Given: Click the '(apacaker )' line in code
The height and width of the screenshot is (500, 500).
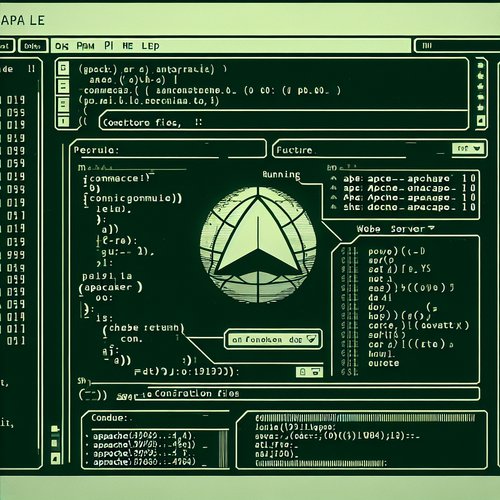Looking at the screenshot, I should point(110,287).
